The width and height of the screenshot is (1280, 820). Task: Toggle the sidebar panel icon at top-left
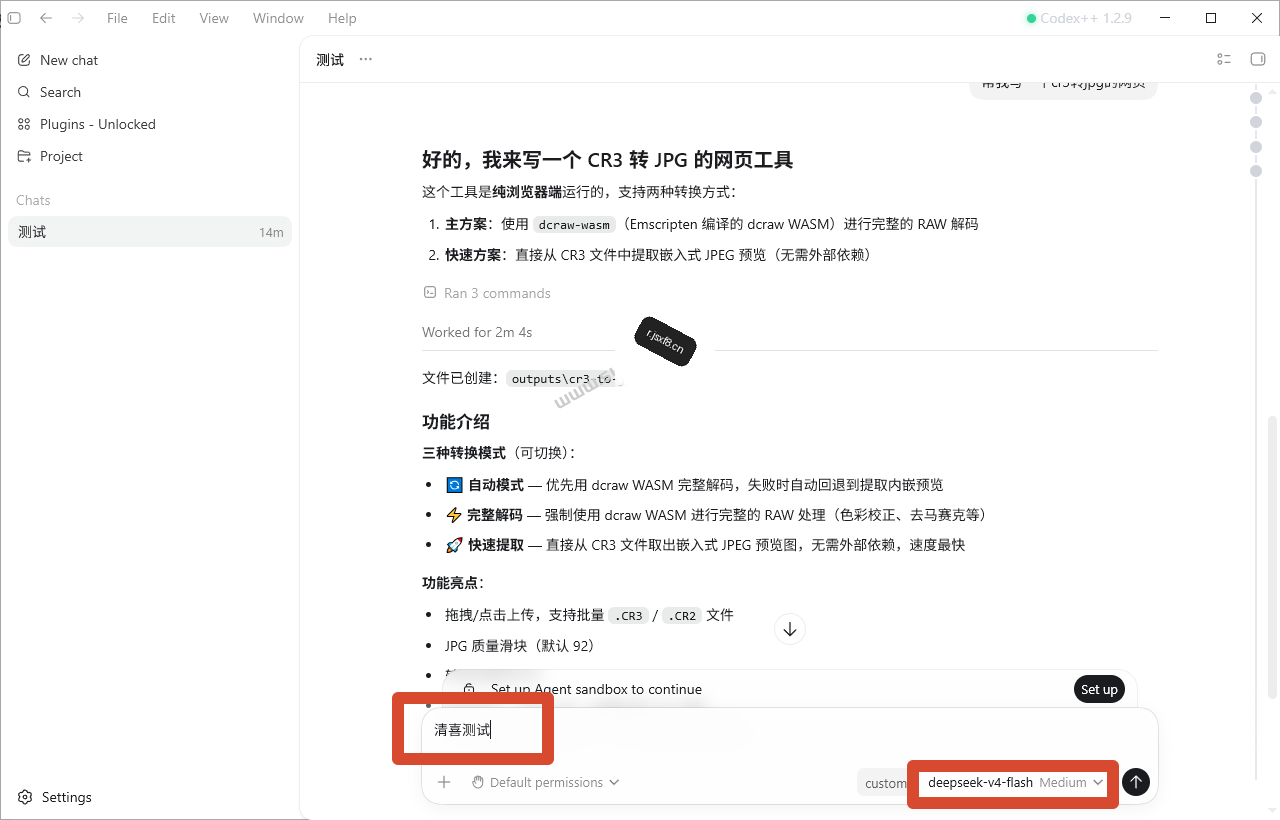click(14, 18)
